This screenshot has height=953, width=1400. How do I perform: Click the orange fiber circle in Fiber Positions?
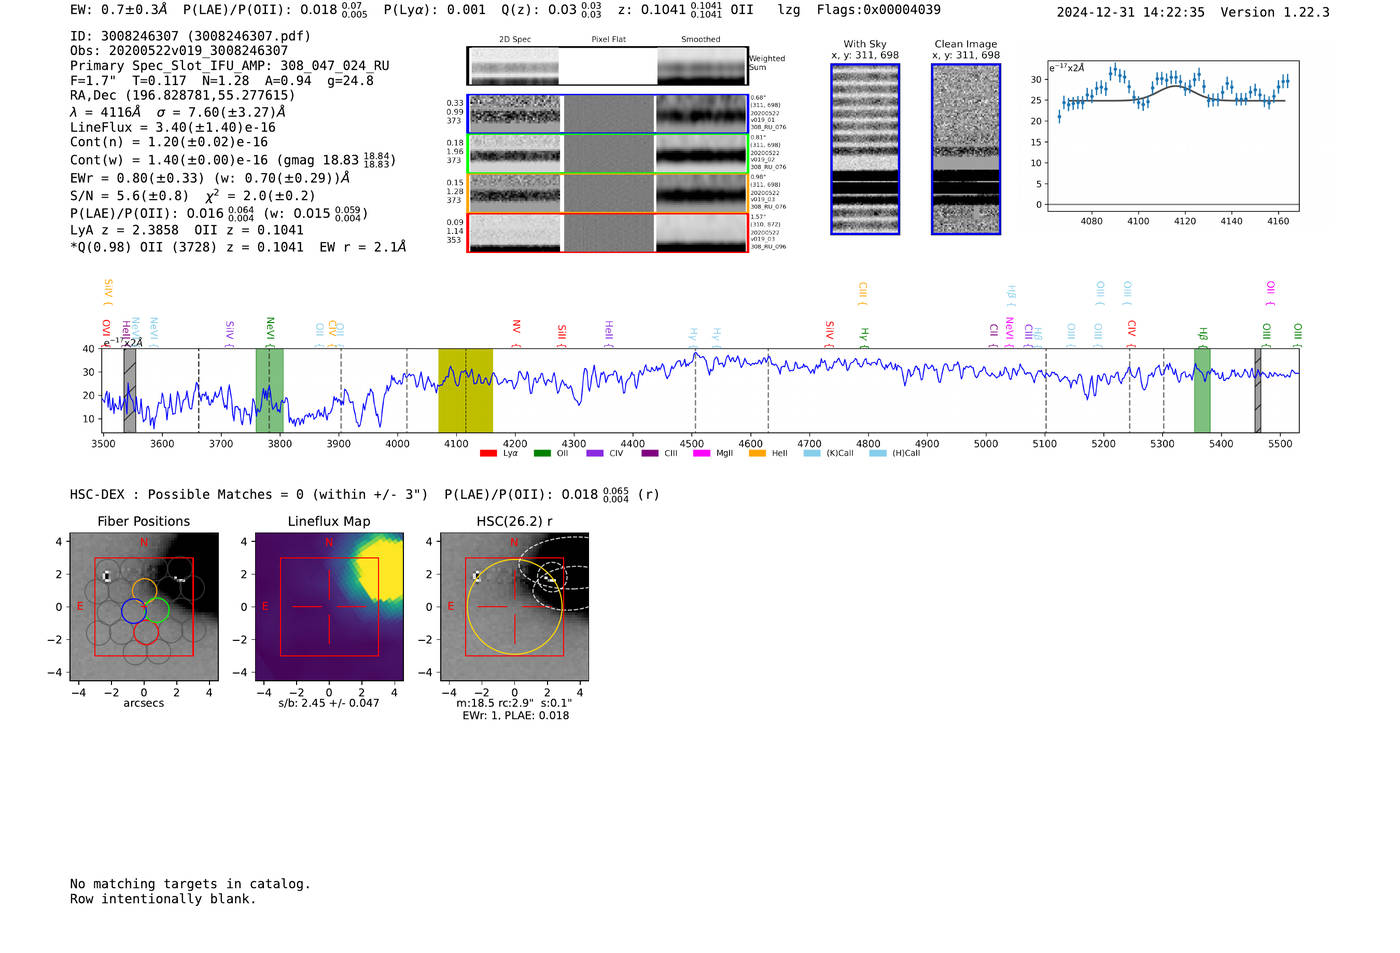pos(145,590)
